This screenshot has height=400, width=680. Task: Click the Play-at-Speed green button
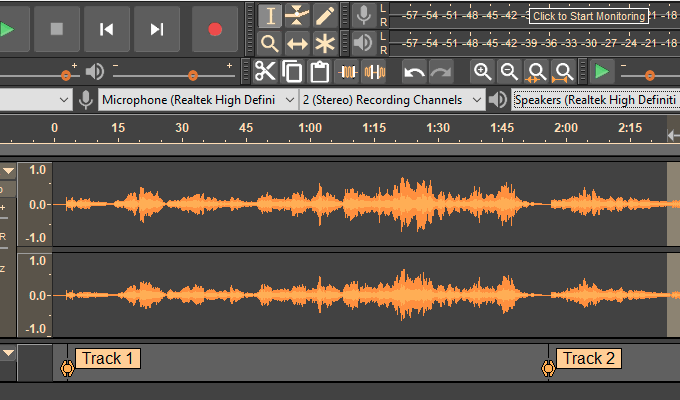click(601, 72)
